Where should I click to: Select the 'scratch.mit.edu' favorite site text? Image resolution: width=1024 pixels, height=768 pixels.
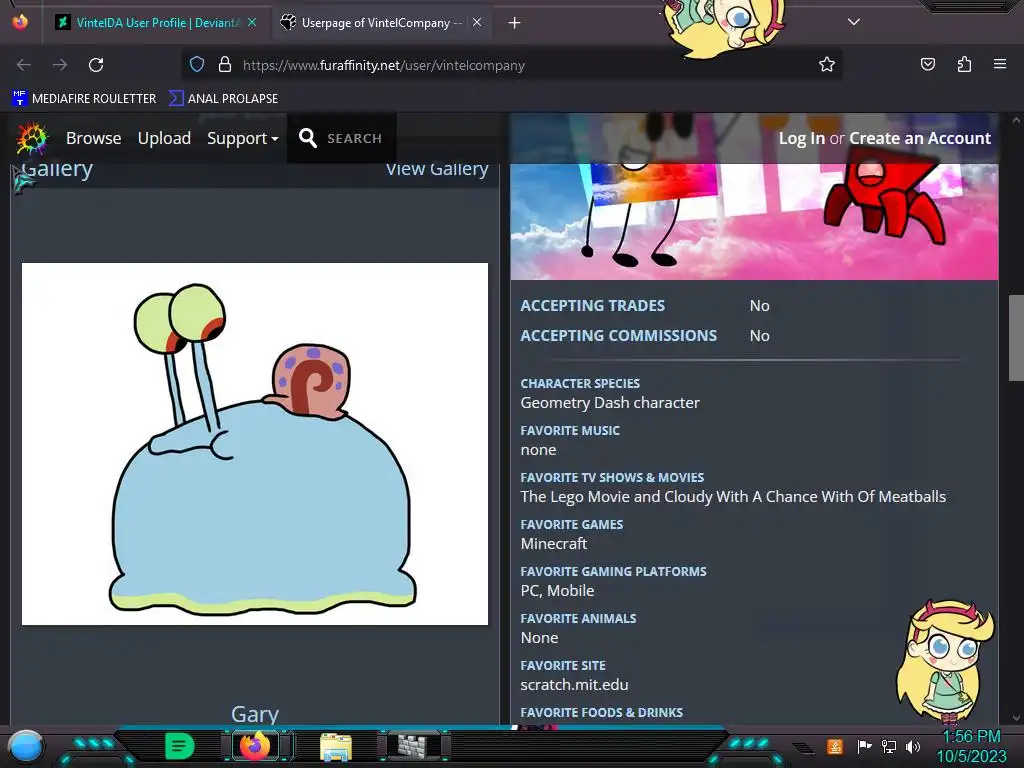coord(574,684)
